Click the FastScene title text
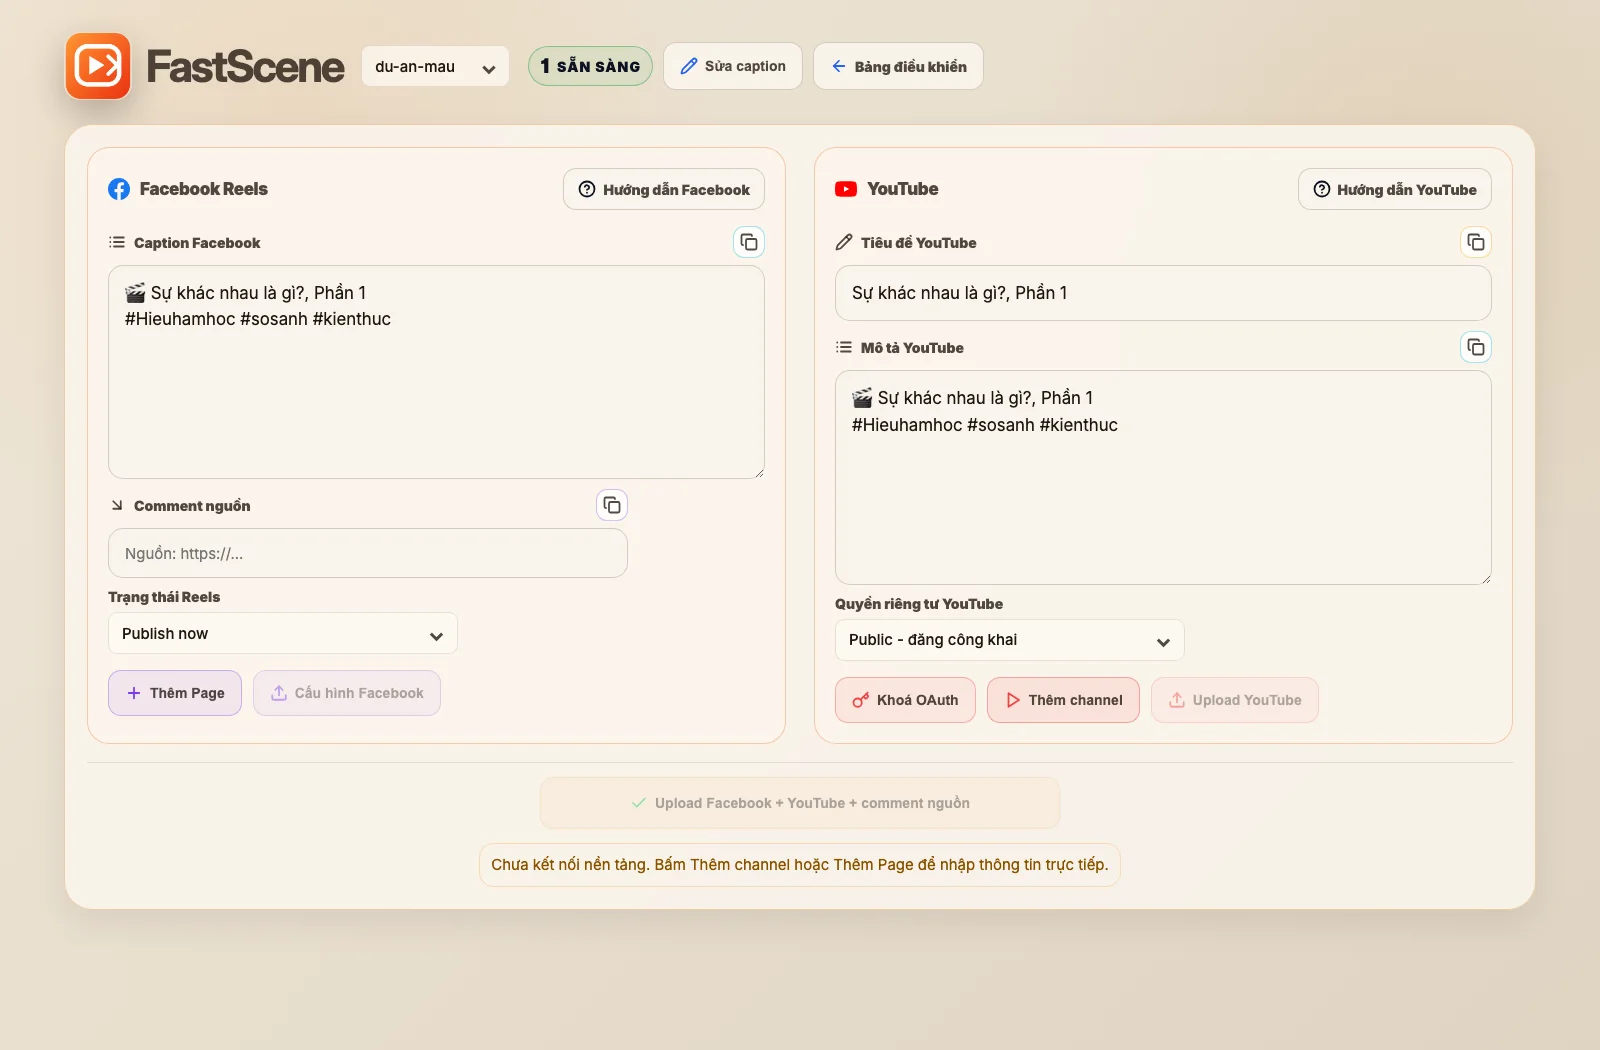Image resolution: width=1600 pixels, height=1050 pixels. tap(245, 67)
